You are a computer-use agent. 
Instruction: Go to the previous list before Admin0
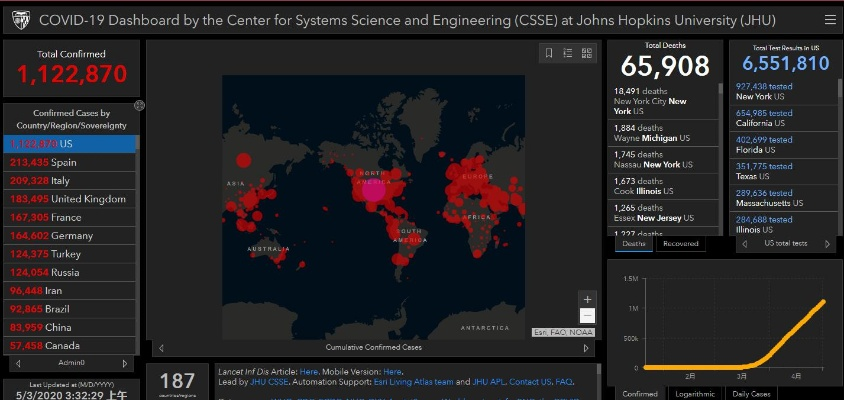click(17, 363)
